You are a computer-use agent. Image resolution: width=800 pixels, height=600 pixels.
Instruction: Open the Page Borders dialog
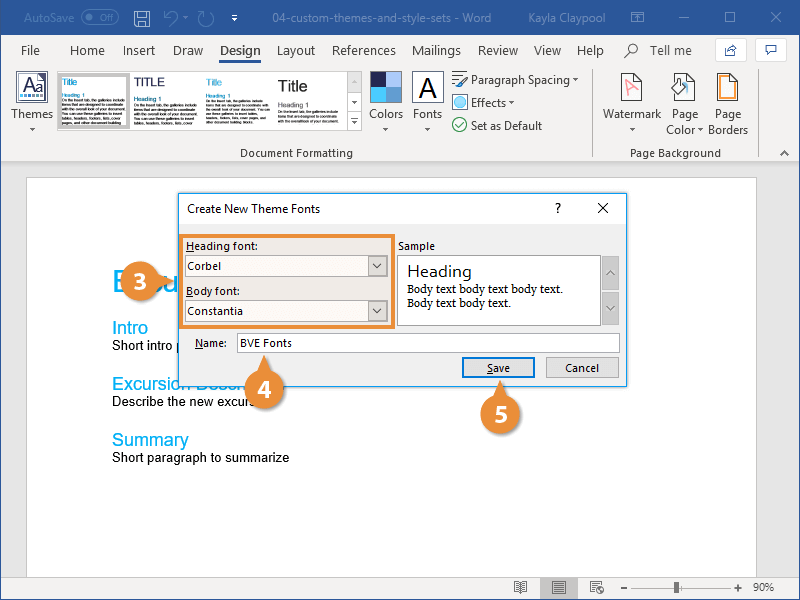728,104
